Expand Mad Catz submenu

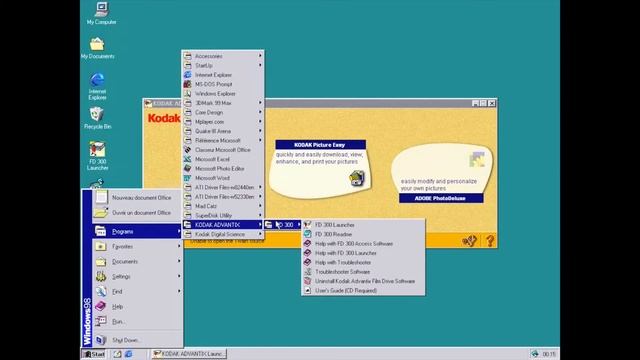222,206
